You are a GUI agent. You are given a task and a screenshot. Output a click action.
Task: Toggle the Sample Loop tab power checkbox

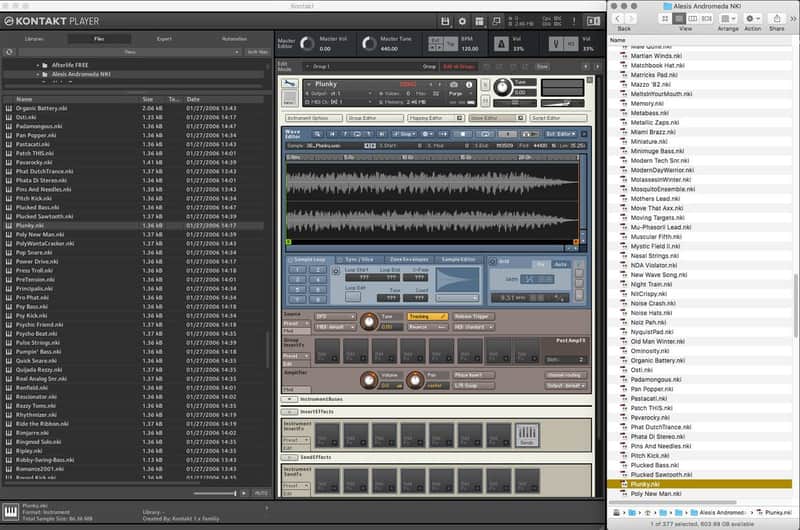tap(290, 260)
